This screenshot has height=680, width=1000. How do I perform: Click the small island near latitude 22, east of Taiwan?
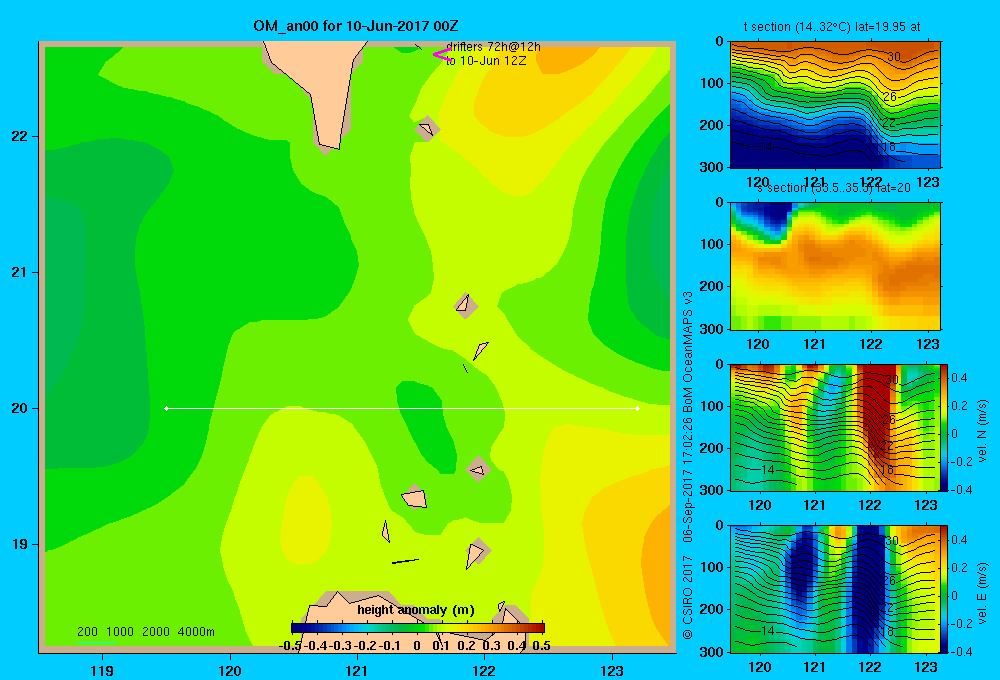tap(427, 128)
